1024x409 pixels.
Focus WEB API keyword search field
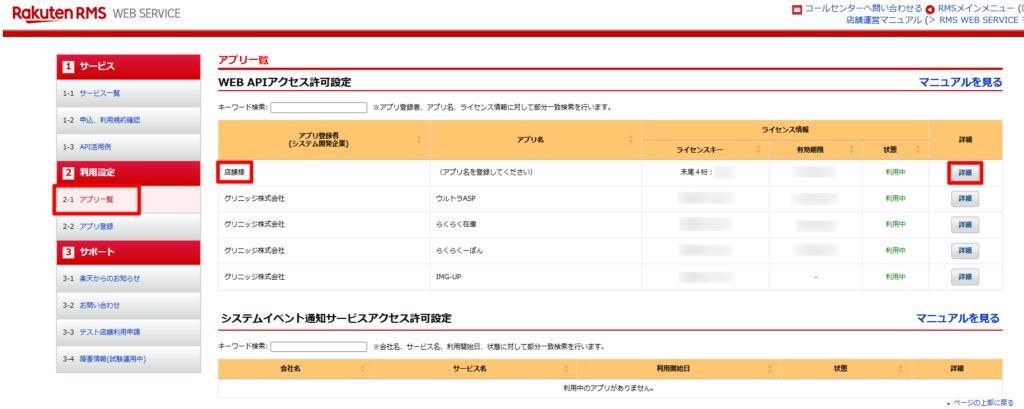coord(319,107)
